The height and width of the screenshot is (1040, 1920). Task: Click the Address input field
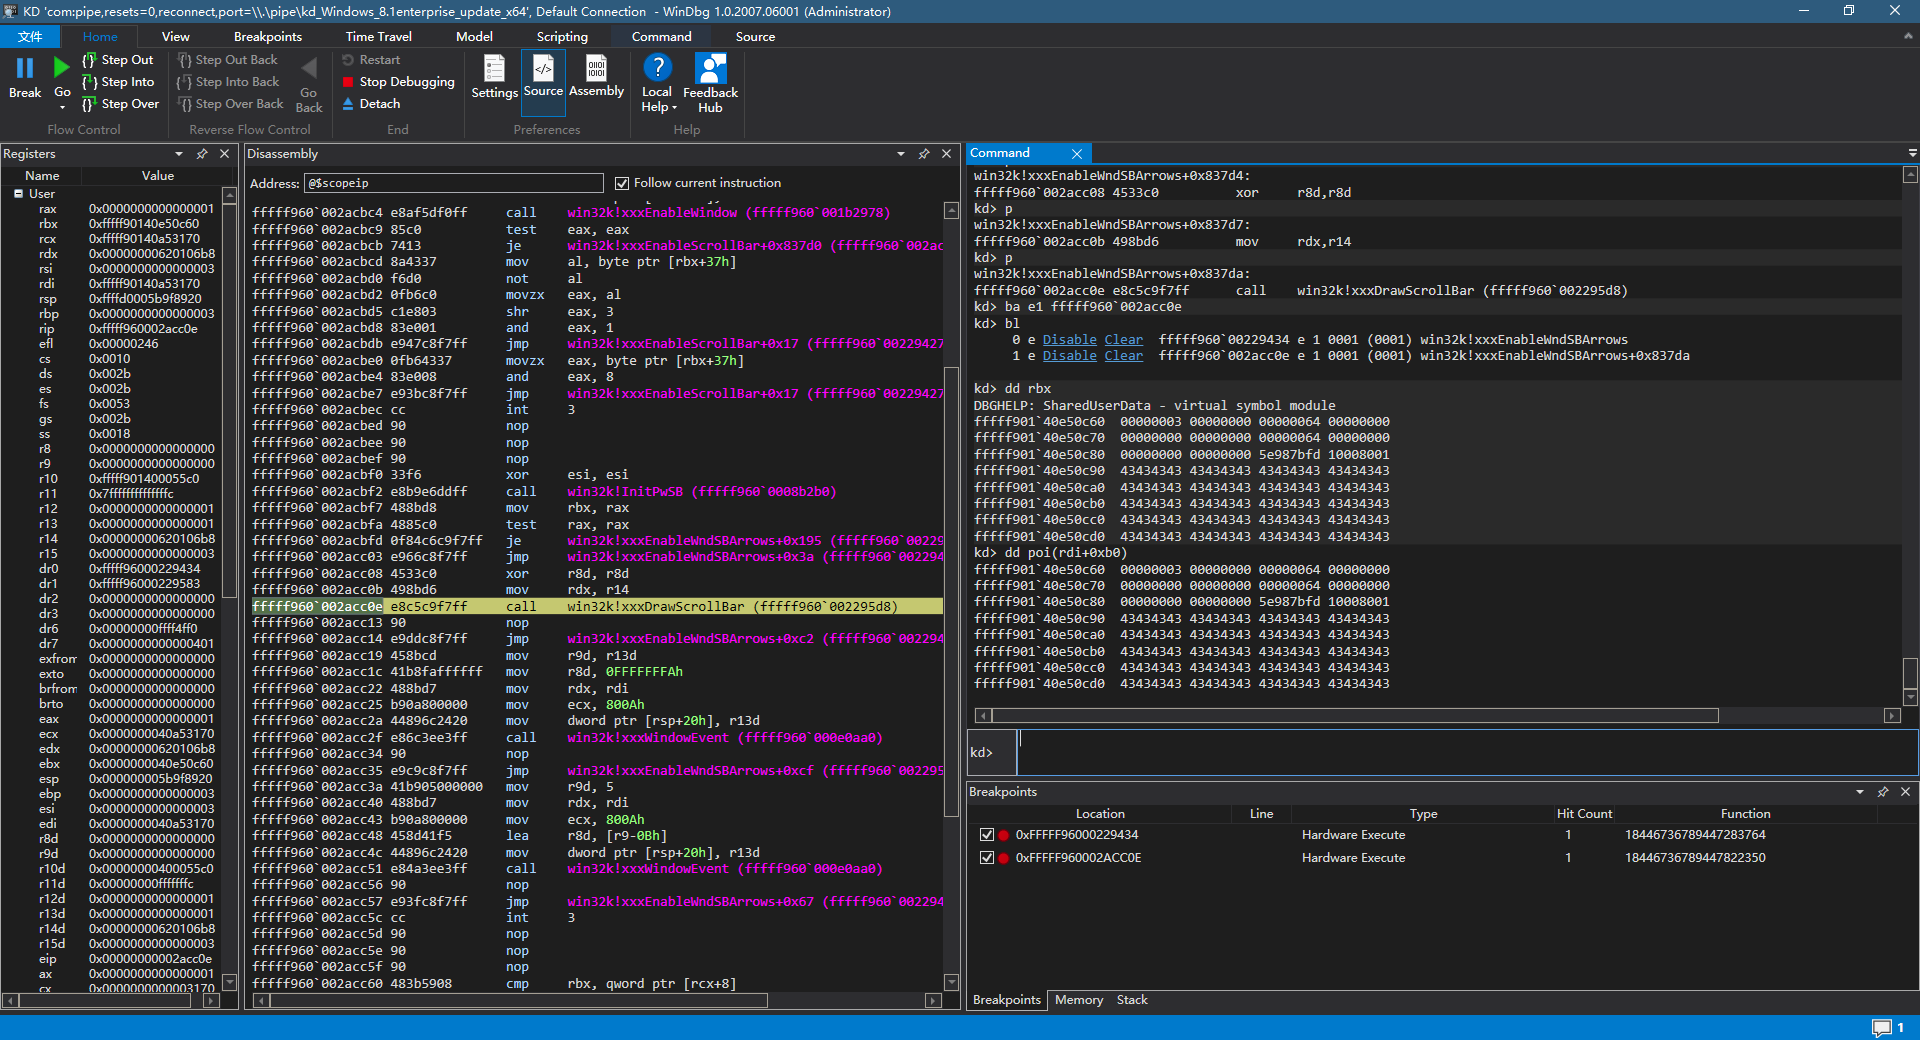pyautogui.click(x=454, y=183)
